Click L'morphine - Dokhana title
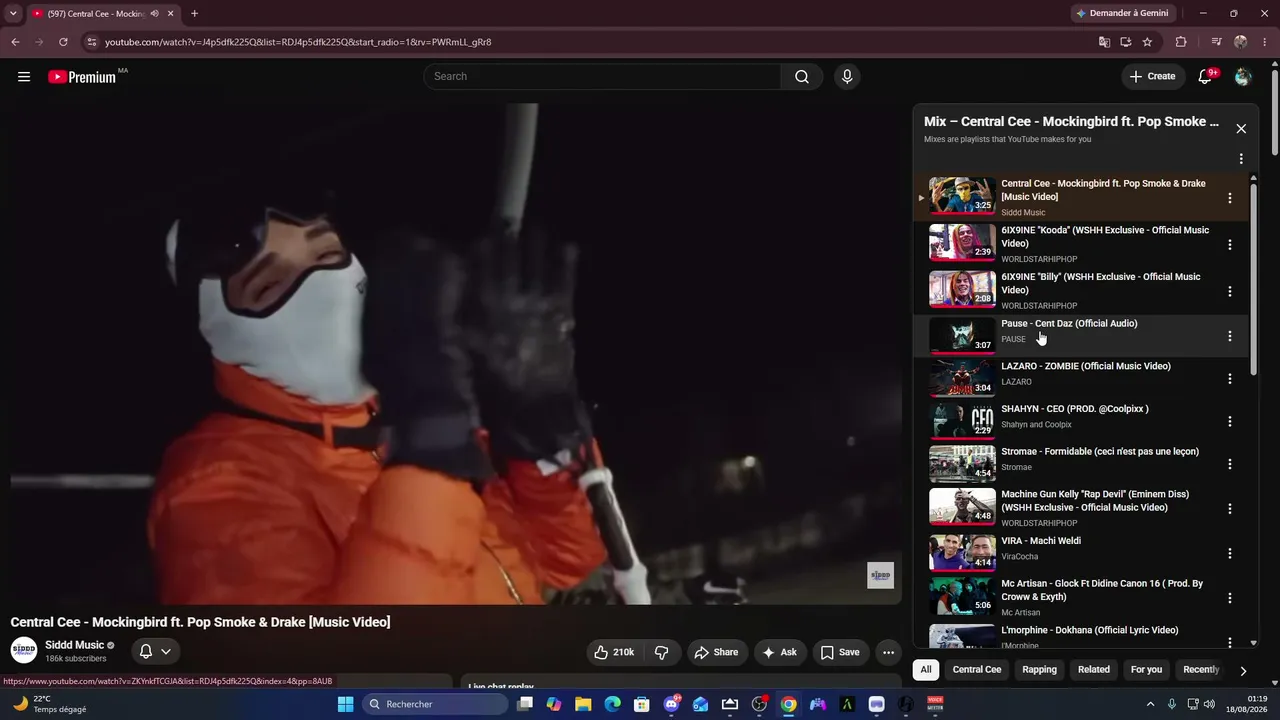 1090,630
